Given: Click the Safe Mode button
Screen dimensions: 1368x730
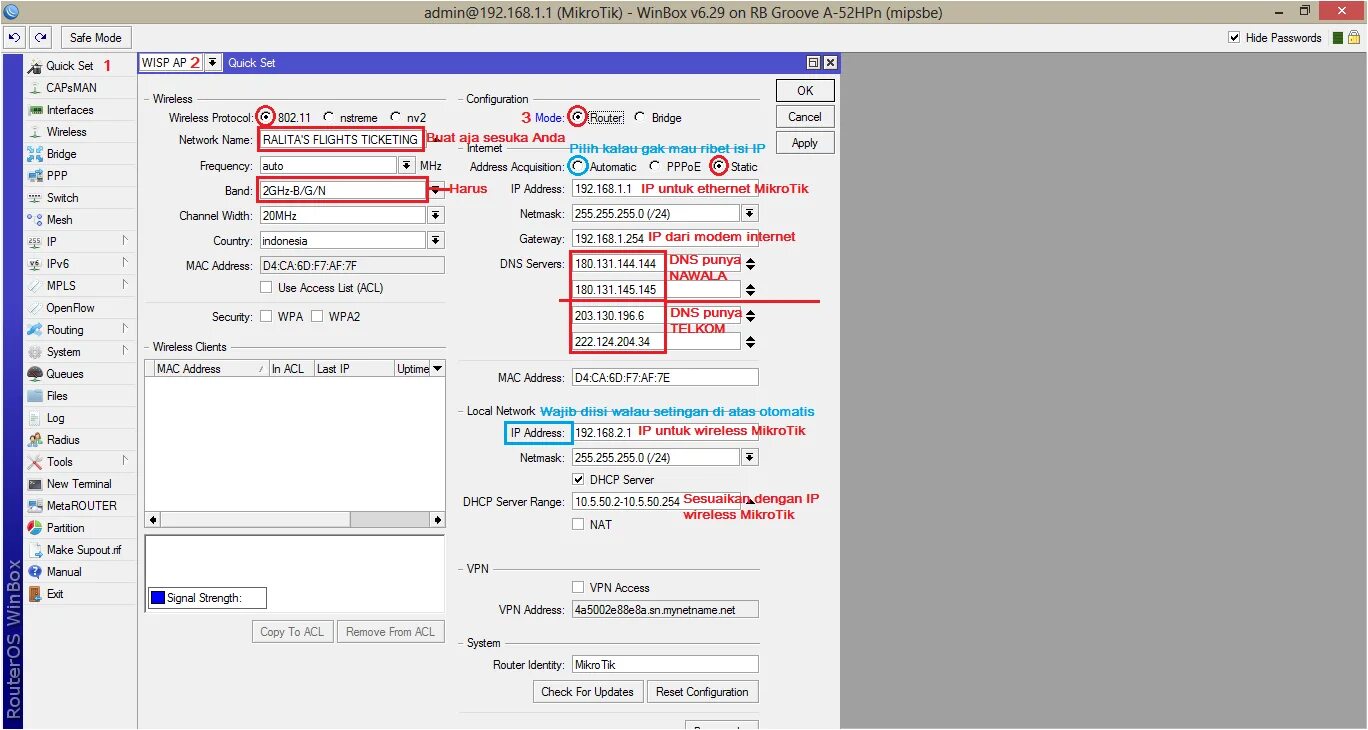Looking at the screenshot, I should (x=95, y=38).
